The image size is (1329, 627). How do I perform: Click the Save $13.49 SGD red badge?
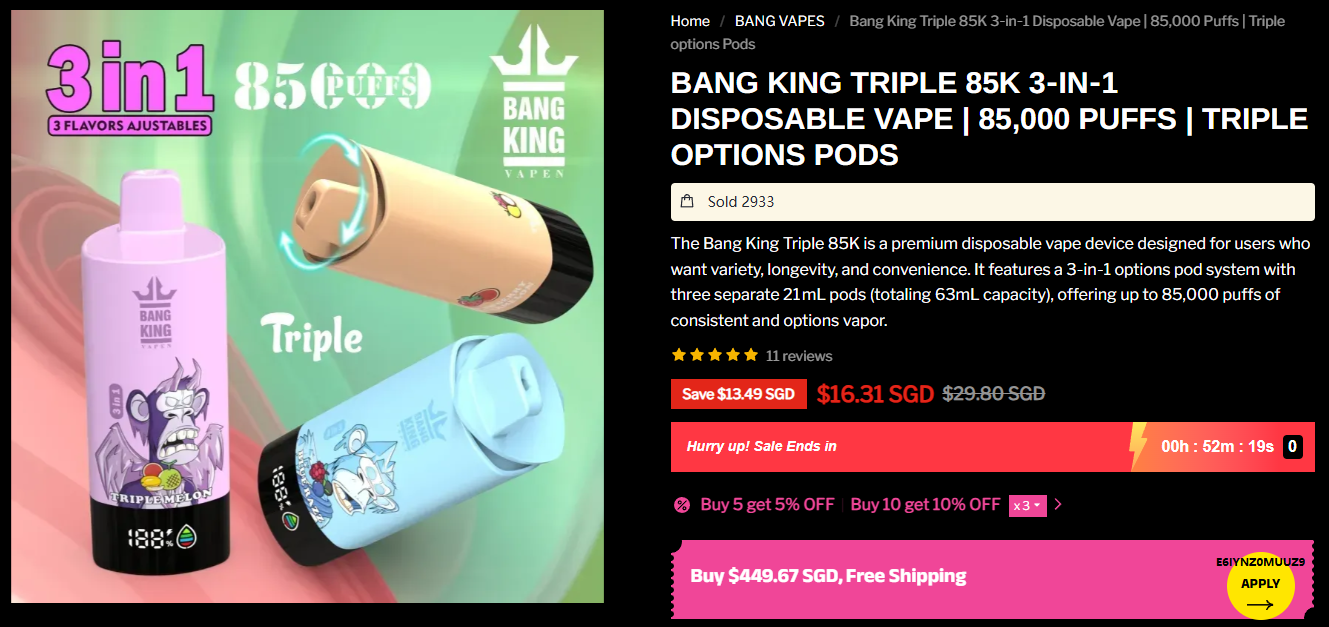(738, 394)
